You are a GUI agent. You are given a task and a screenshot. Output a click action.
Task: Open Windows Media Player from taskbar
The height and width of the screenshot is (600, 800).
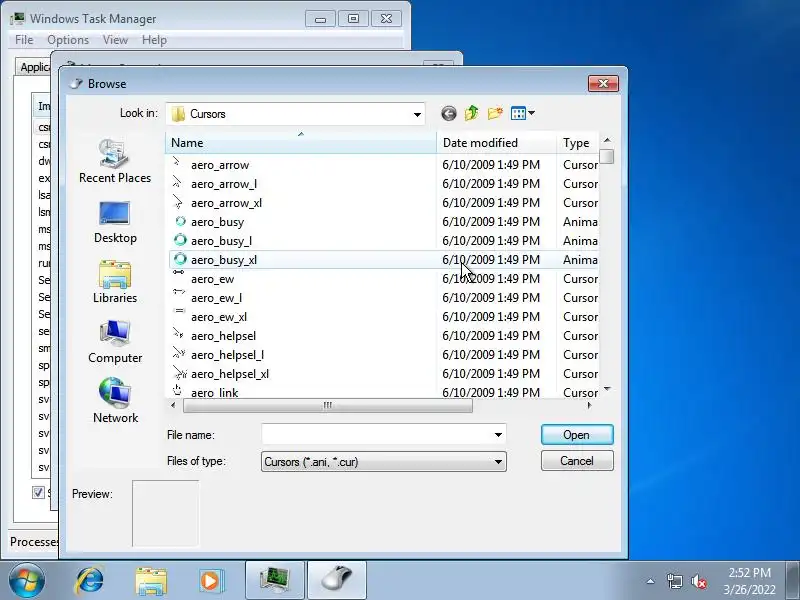click(211, 581)
